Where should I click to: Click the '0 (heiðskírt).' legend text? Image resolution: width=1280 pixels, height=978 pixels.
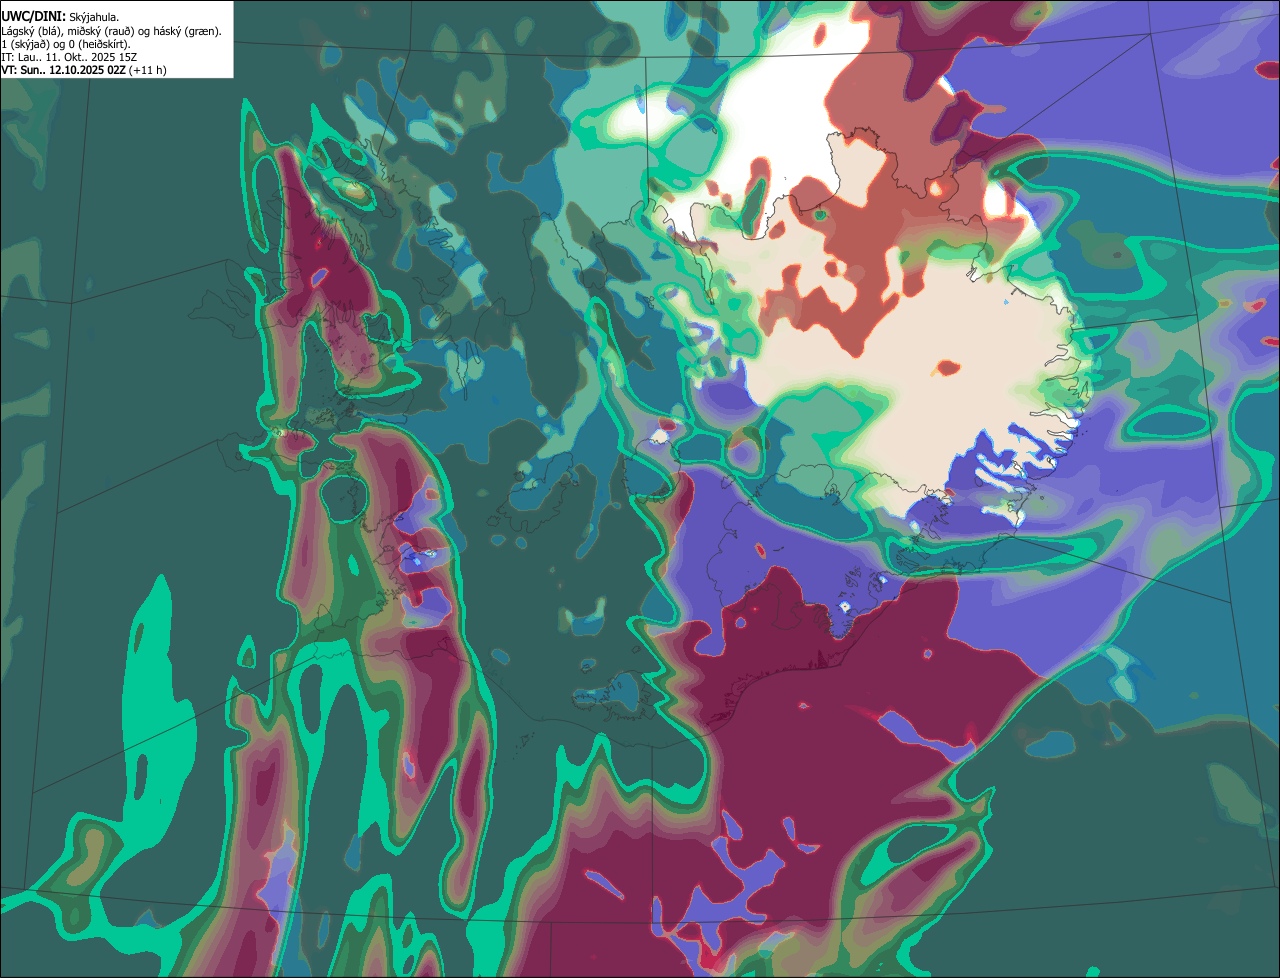99,45
